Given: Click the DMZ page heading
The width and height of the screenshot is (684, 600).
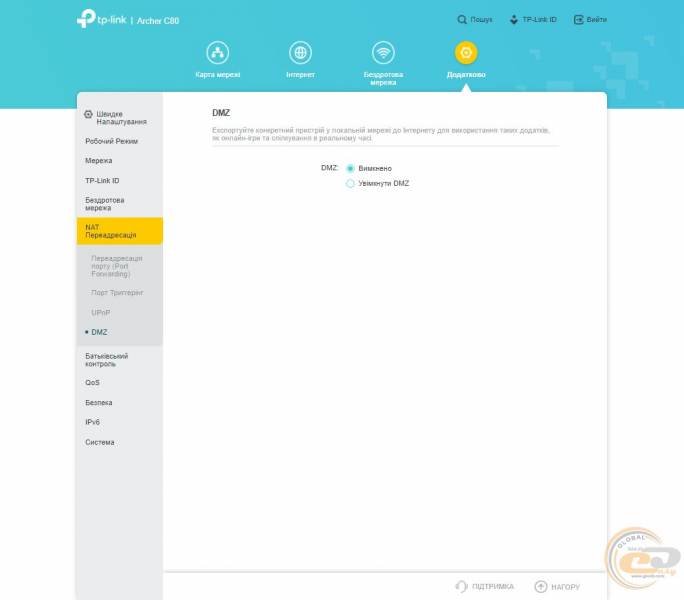Looking at the screenshot, I should click(221, 113).
